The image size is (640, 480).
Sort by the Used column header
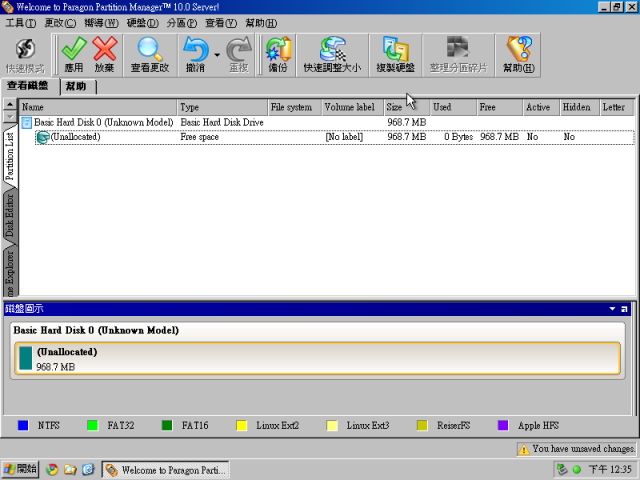tap(453, 107)
